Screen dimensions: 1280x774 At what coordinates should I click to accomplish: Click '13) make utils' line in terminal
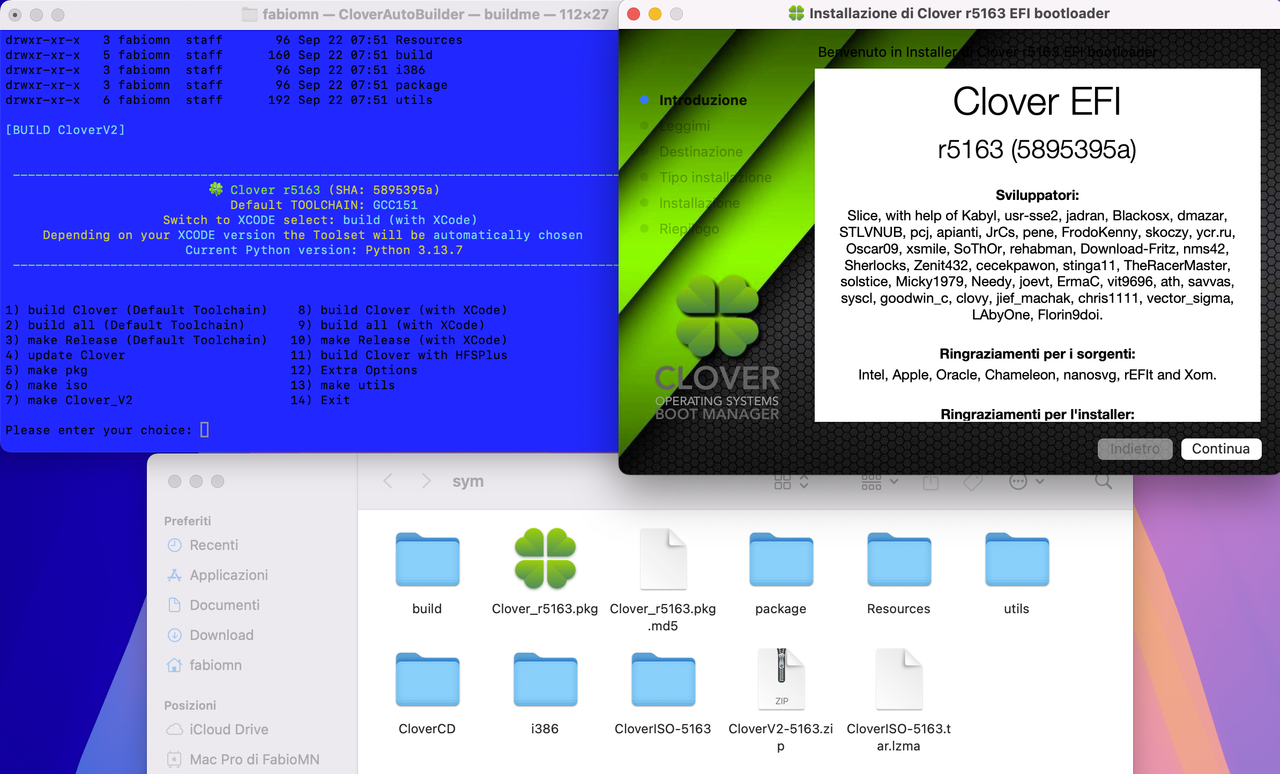click(x=342, y=385)
